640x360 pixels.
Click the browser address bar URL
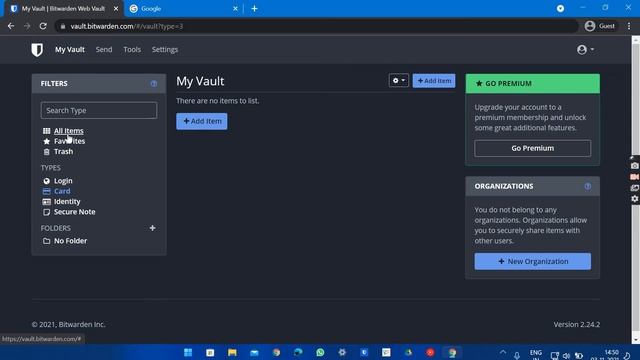pyautogui.click(x=127, y=26)
